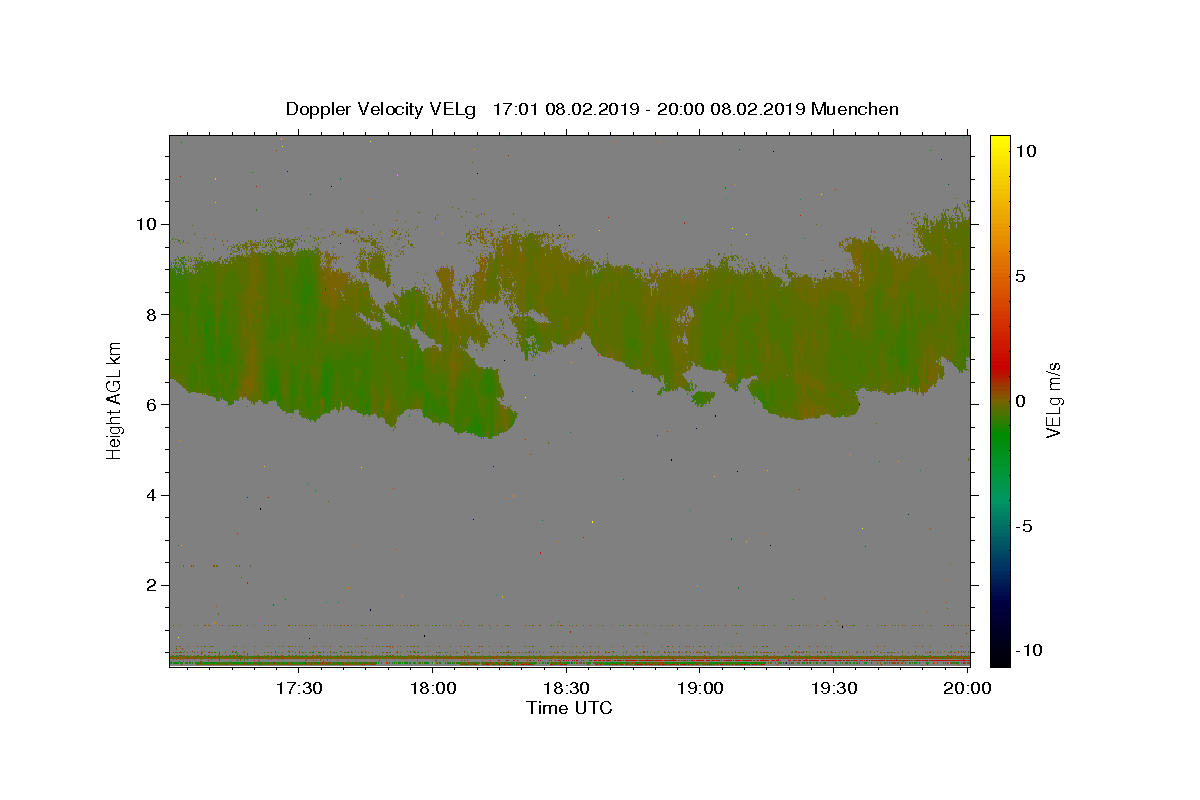Click the black bottom of the colorbar
The height and width of the screenshot is (800, 1200).
point(999,655)
